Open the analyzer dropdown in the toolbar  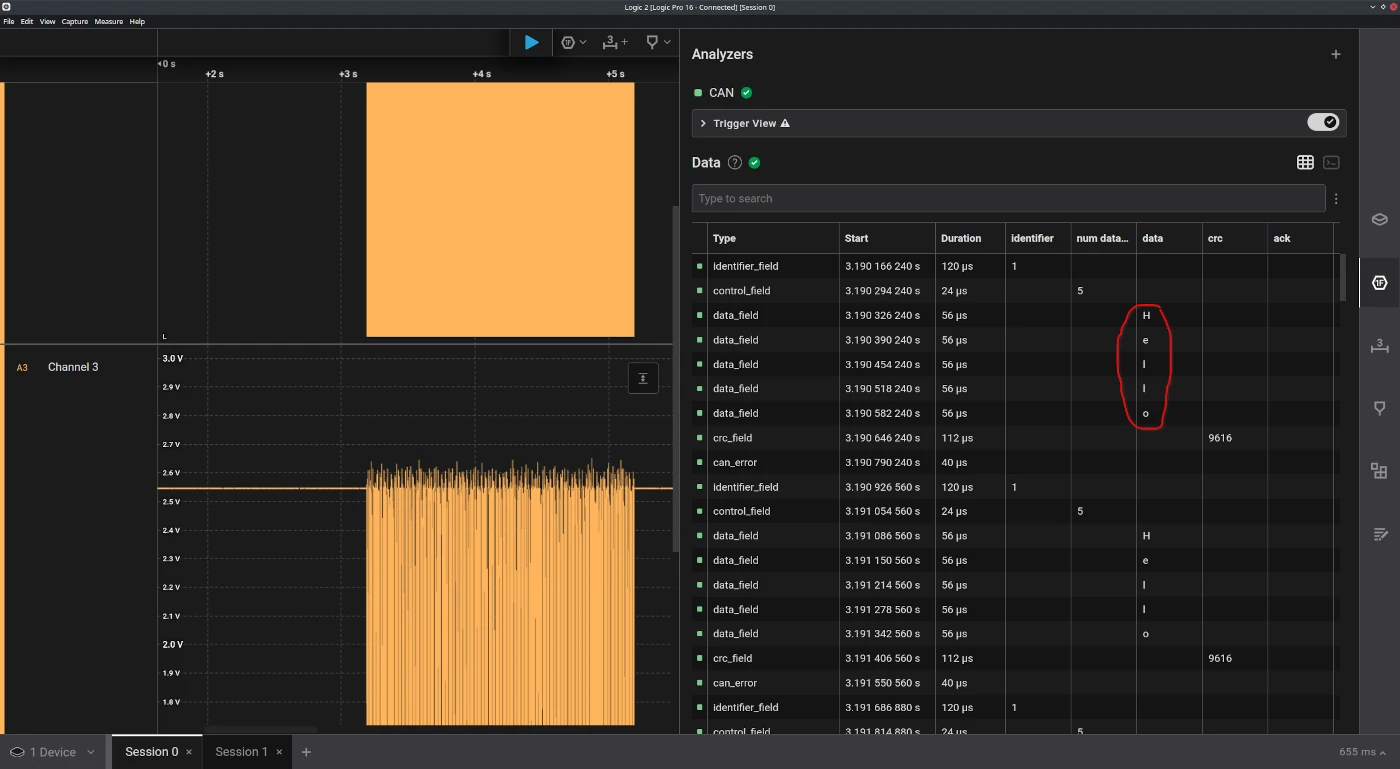pyautogui.click(x=573, y=42)
